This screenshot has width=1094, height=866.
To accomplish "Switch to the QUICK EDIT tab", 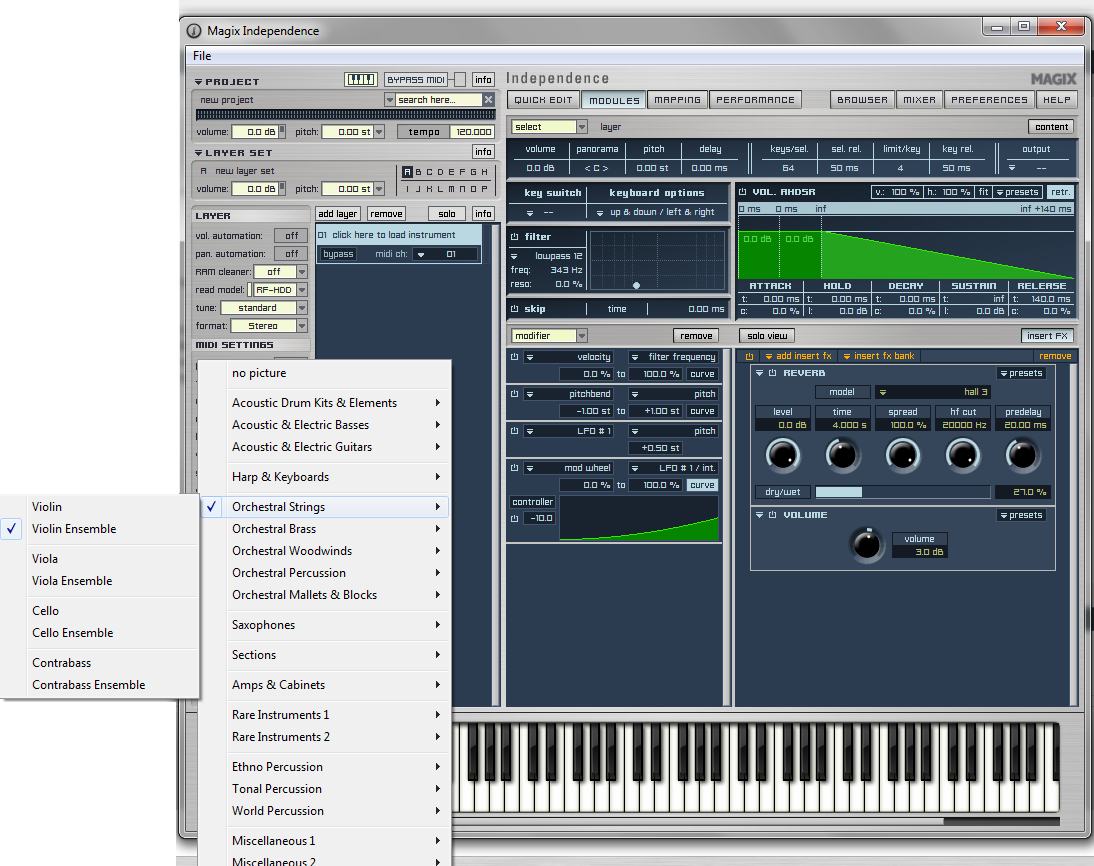I will point(544,100).
